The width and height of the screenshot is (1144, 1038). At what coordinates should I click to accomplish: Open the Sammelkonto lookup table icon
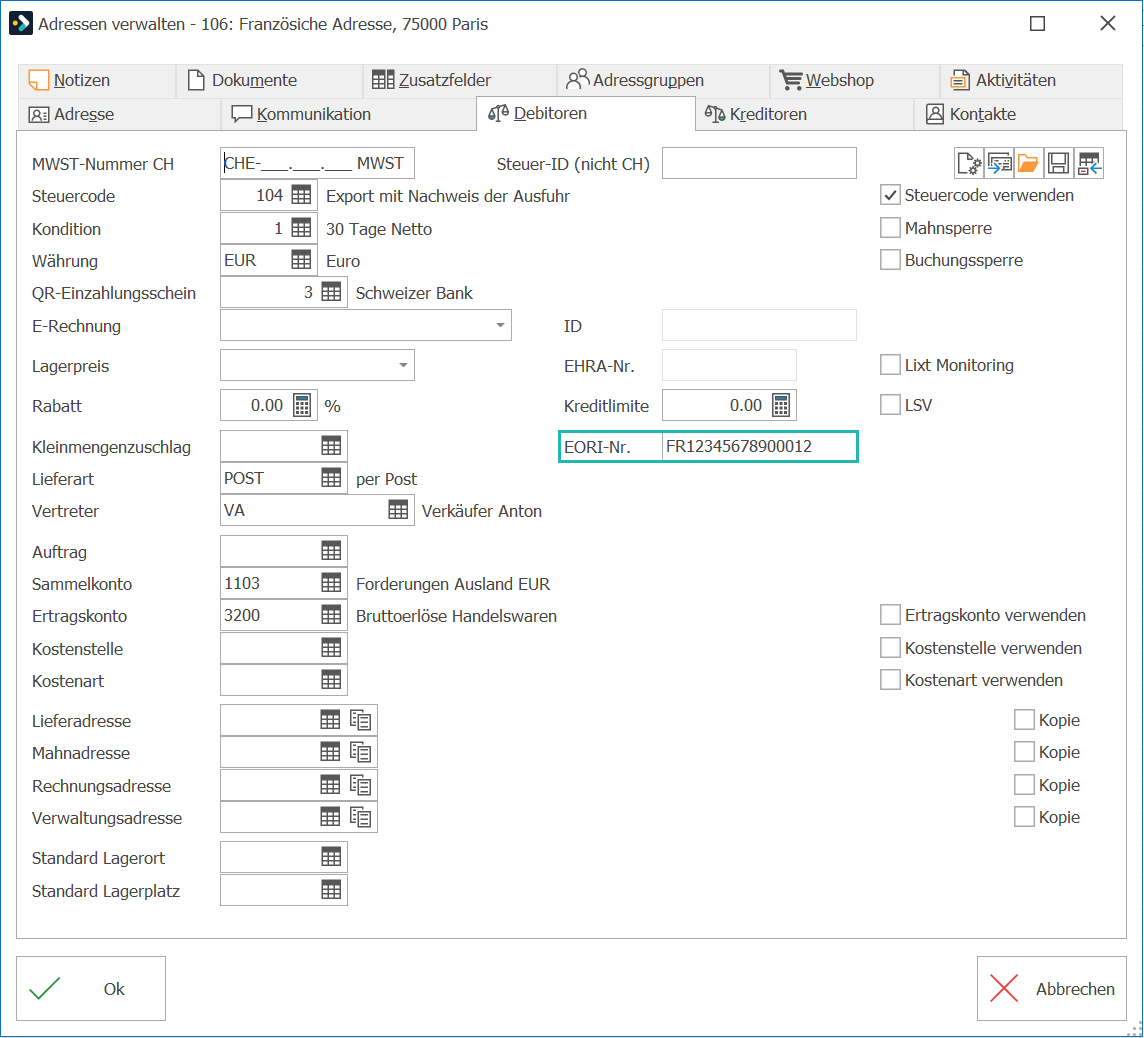coord(331,583)
